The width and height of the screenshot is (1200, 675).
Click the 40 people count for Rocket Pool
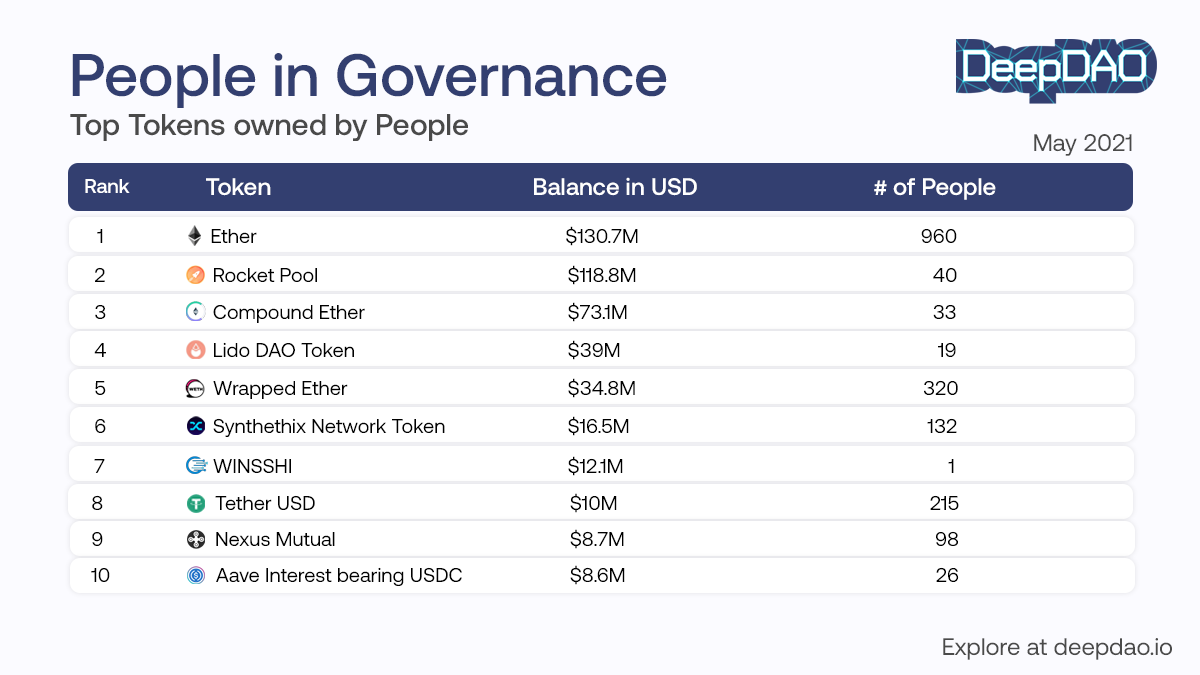[x=945, y=275]
